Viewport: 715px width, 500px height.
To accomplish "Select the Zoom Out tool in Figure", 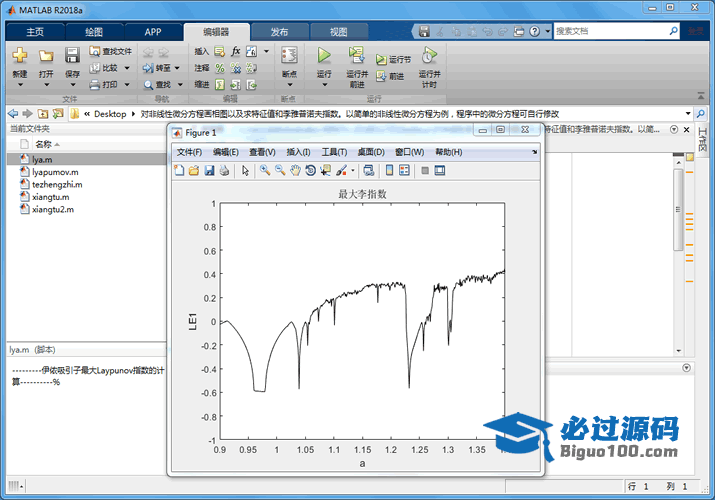I will (x=280, y=170).
